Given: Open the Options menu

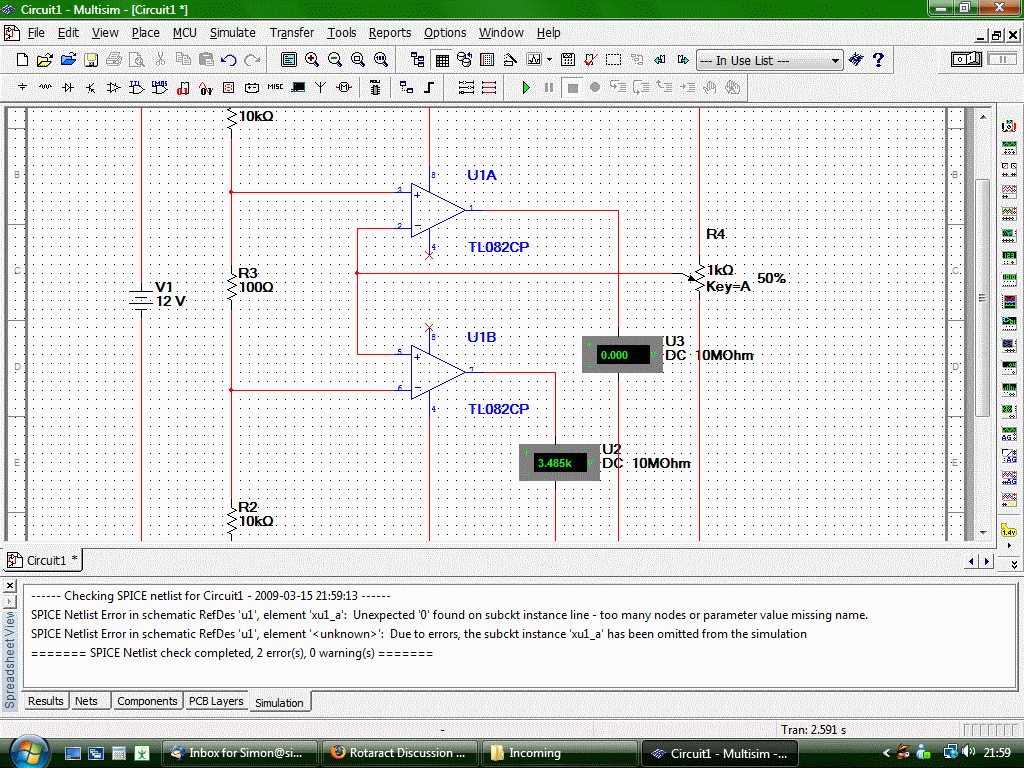Looking at the screenshot, I should pyautogui.click(x=445, y=33).
